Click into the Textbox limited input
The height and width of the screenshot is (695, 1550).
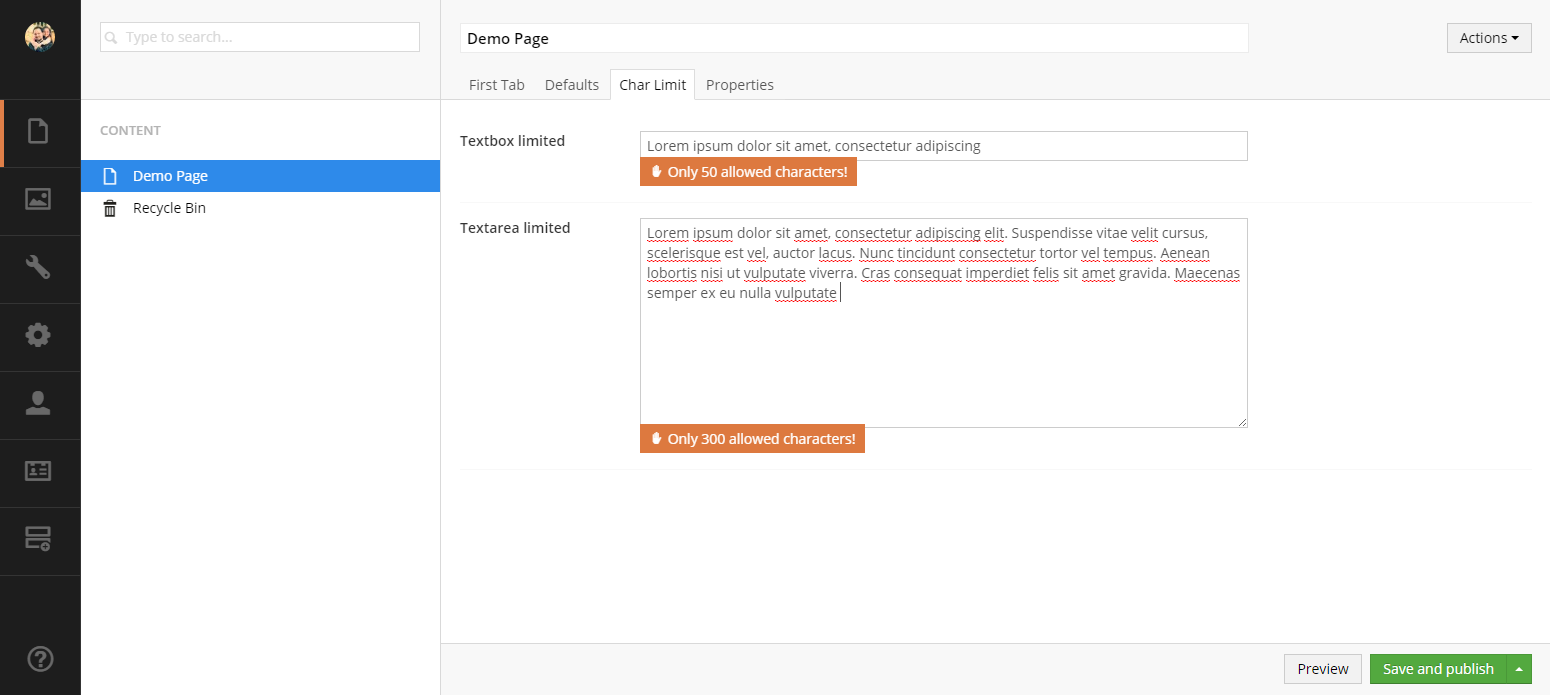943,146
